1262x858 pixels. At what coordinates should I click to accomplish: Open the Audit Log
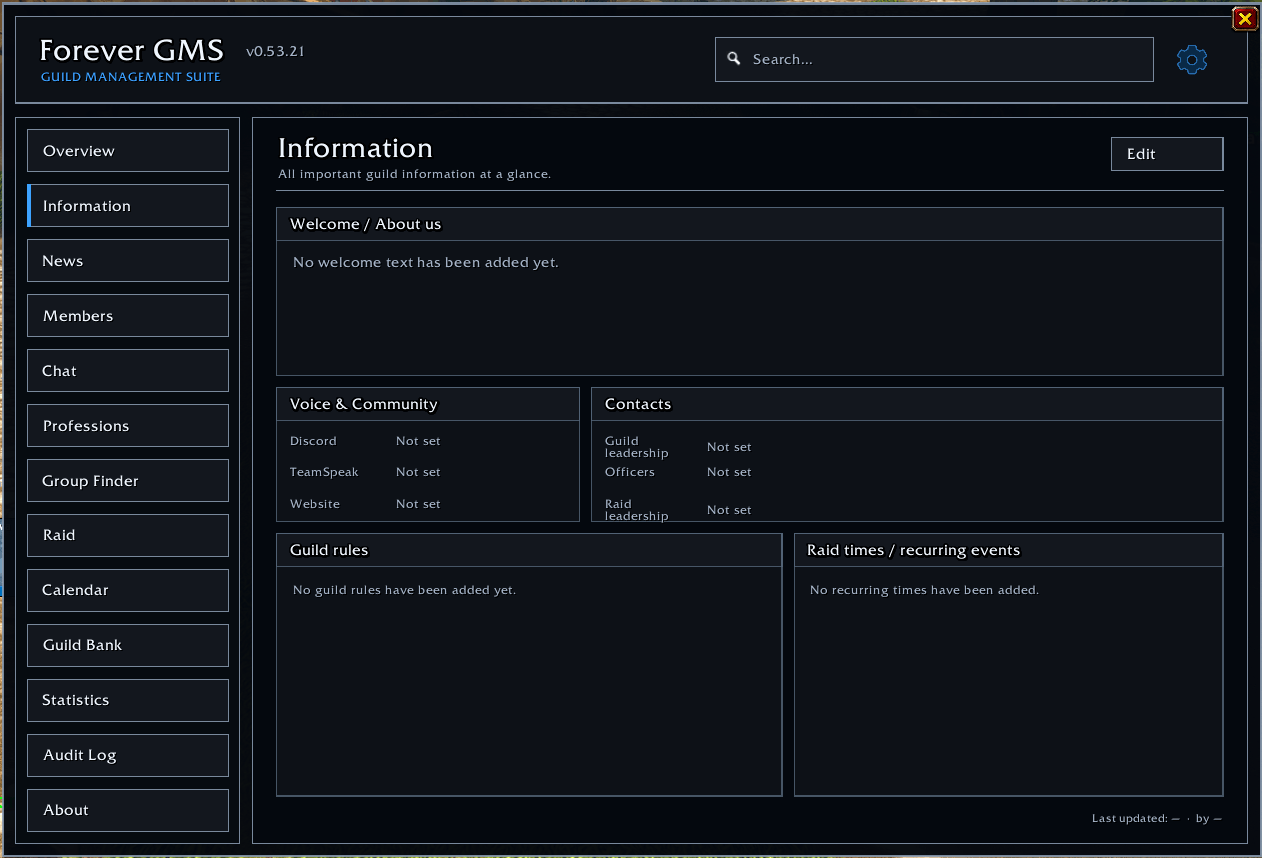click(128, 755)
